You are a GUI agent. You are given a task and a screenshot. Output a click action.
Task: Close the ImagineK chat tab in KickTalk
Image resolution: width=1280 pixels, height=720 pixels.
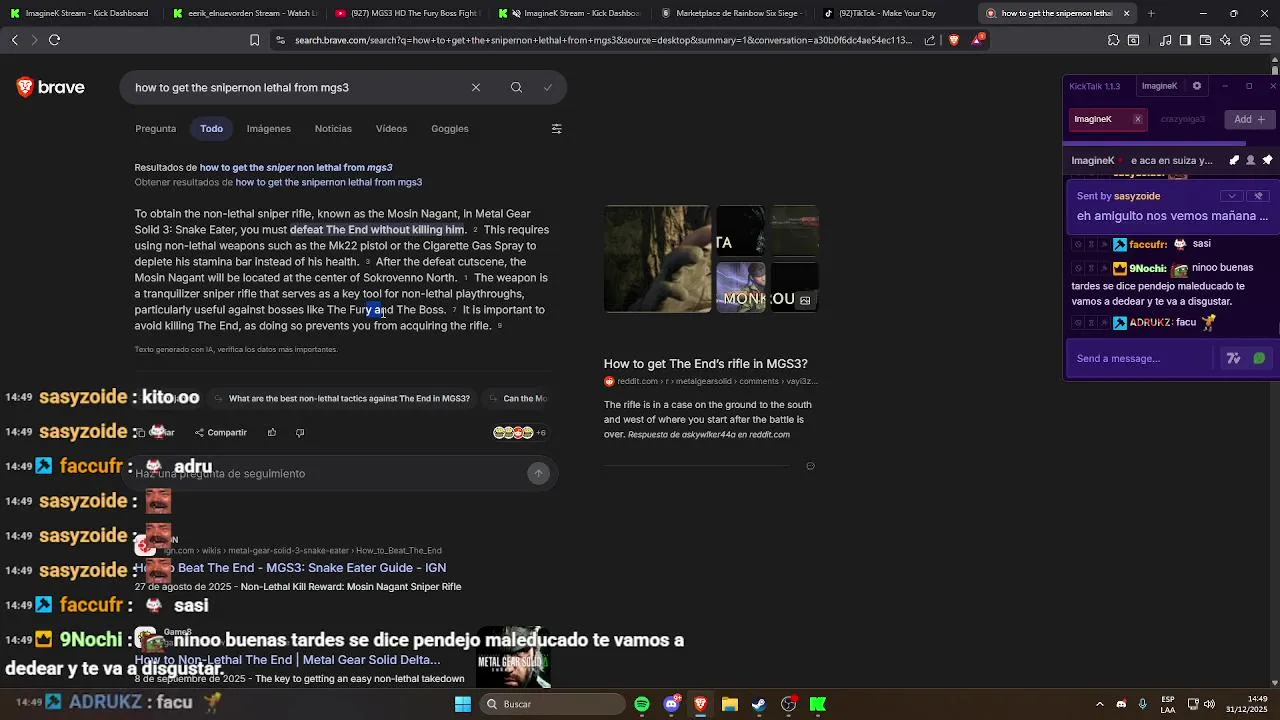1137,119
